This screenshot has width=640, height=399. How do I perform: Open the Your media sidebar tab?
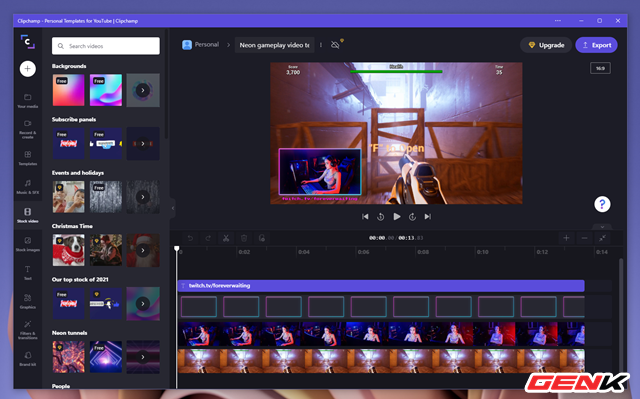28,100
